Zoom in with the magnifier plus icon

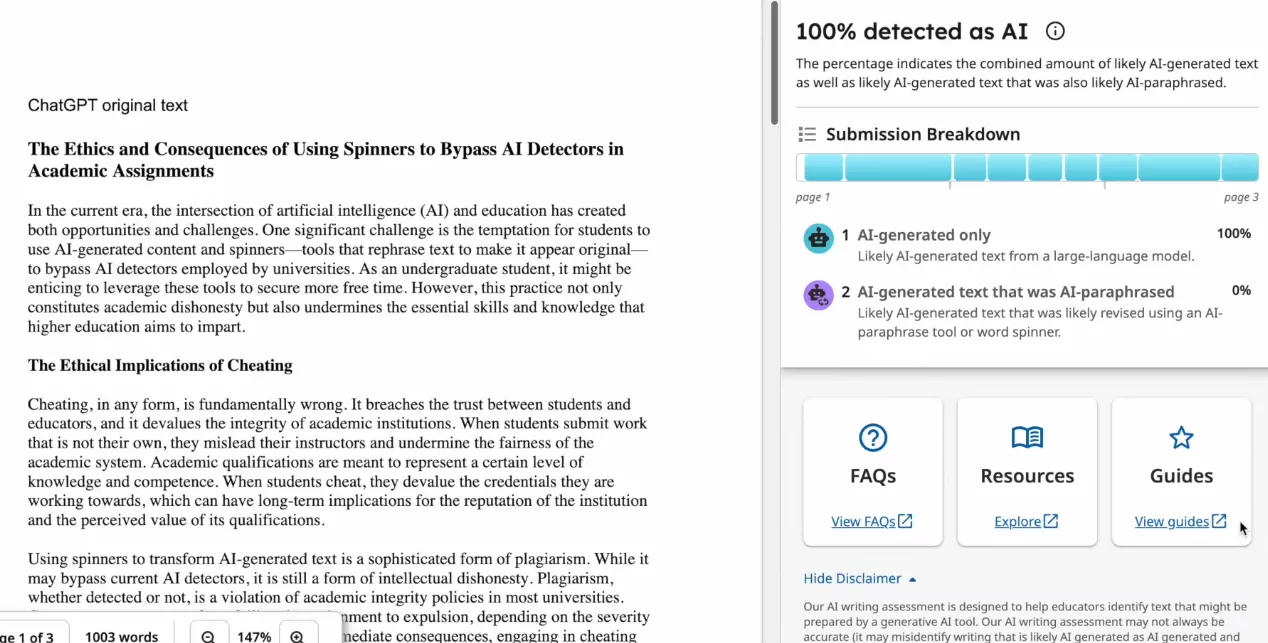(297, 635)
